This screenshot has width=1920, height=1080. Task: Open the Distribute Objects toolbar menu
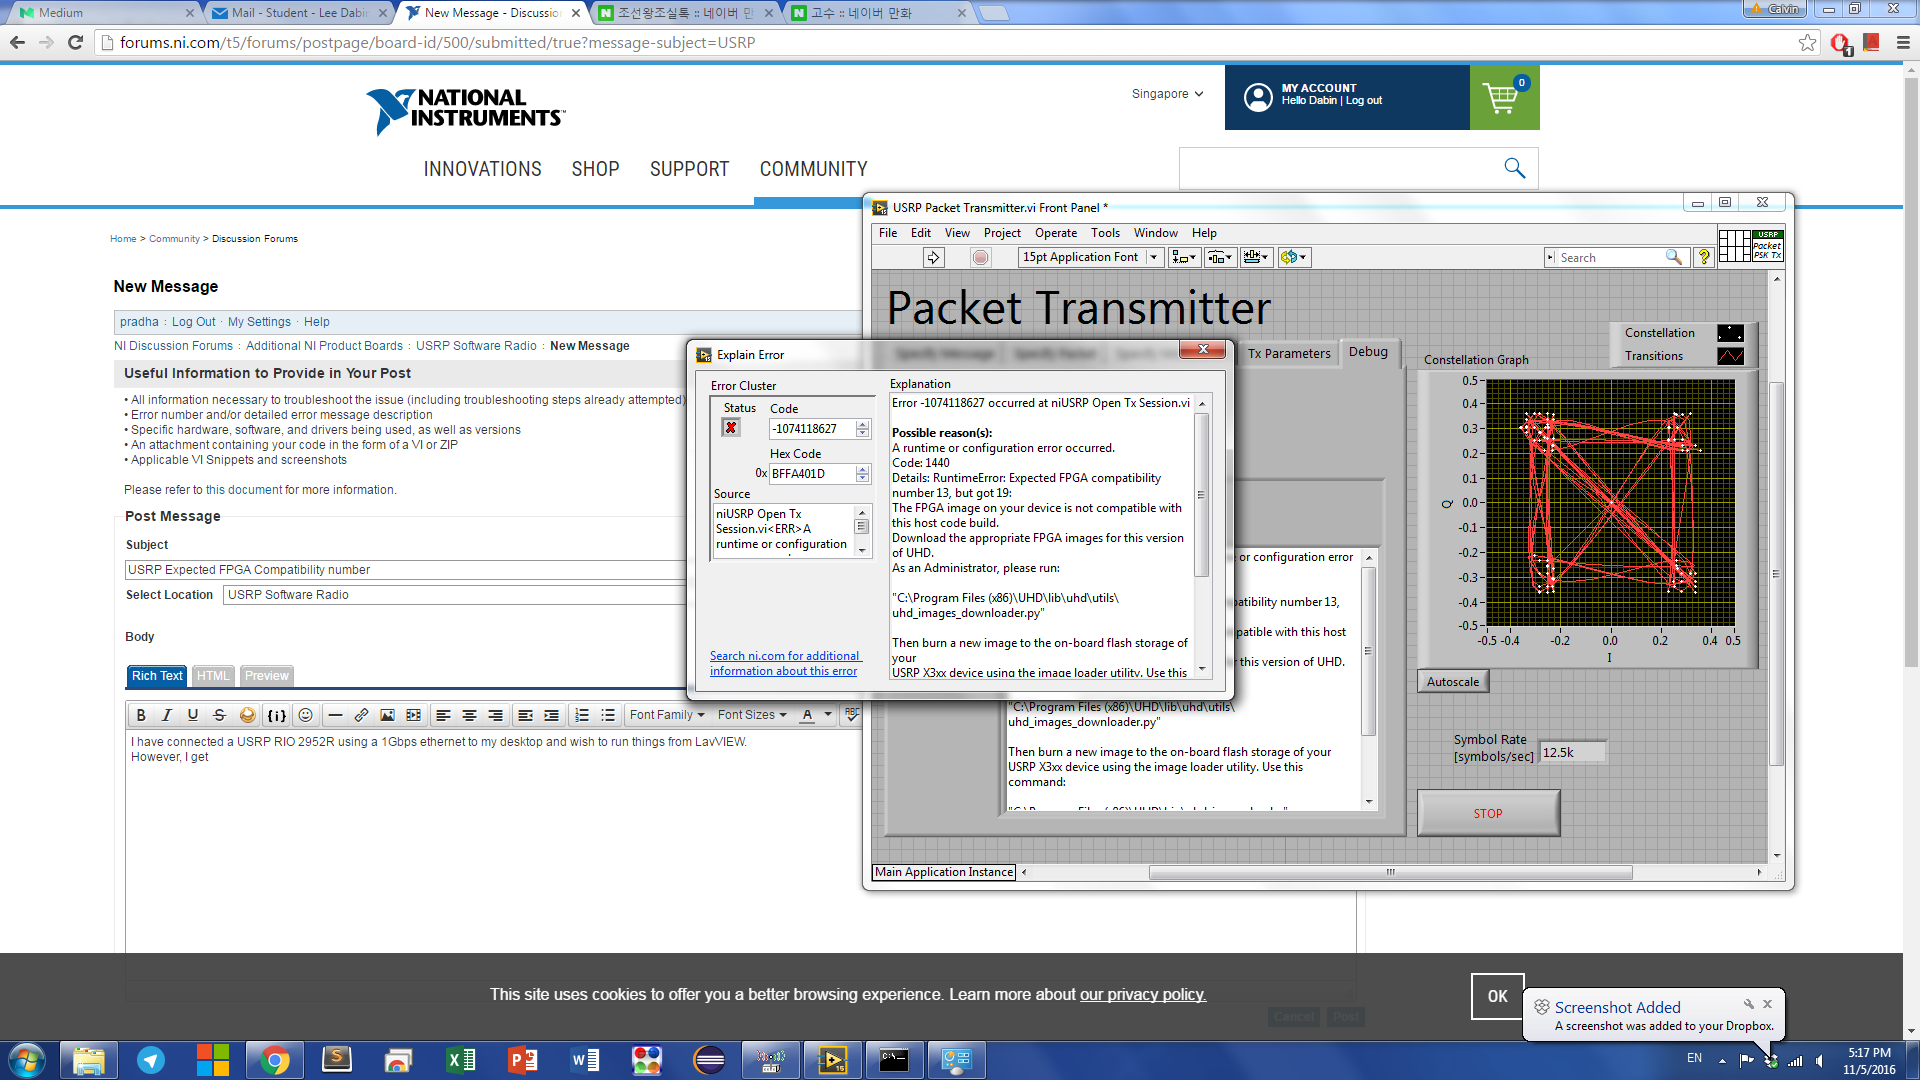(x=1220, y=257)
